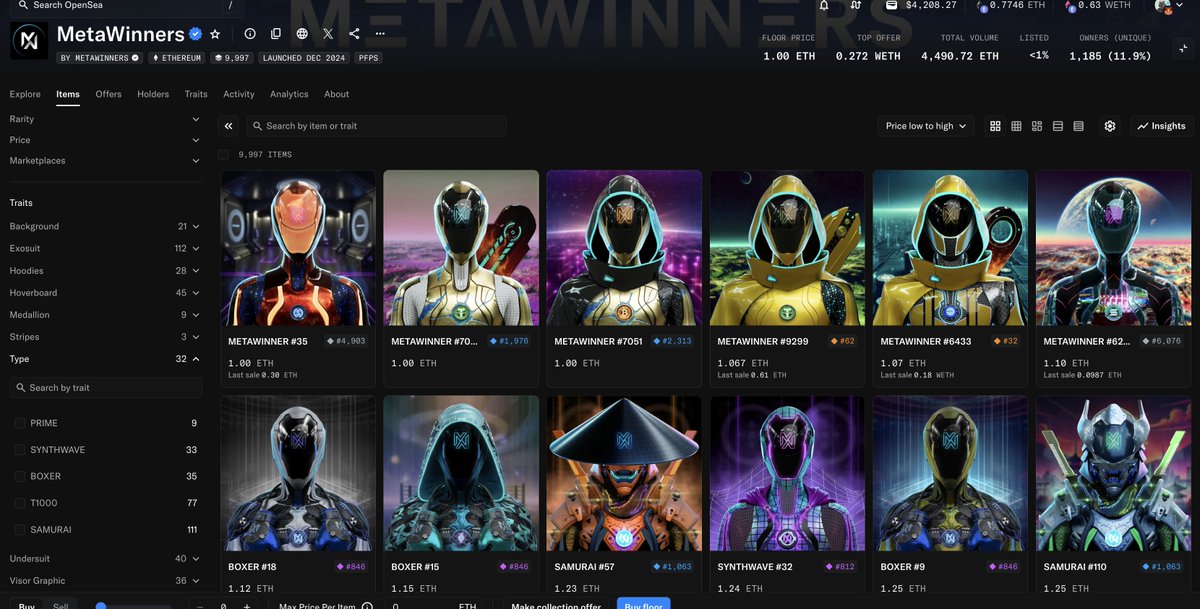The image size is (1200, 609).
Task: Open the collection info icon
Action: pyautogui.click(x=250, y=34)
